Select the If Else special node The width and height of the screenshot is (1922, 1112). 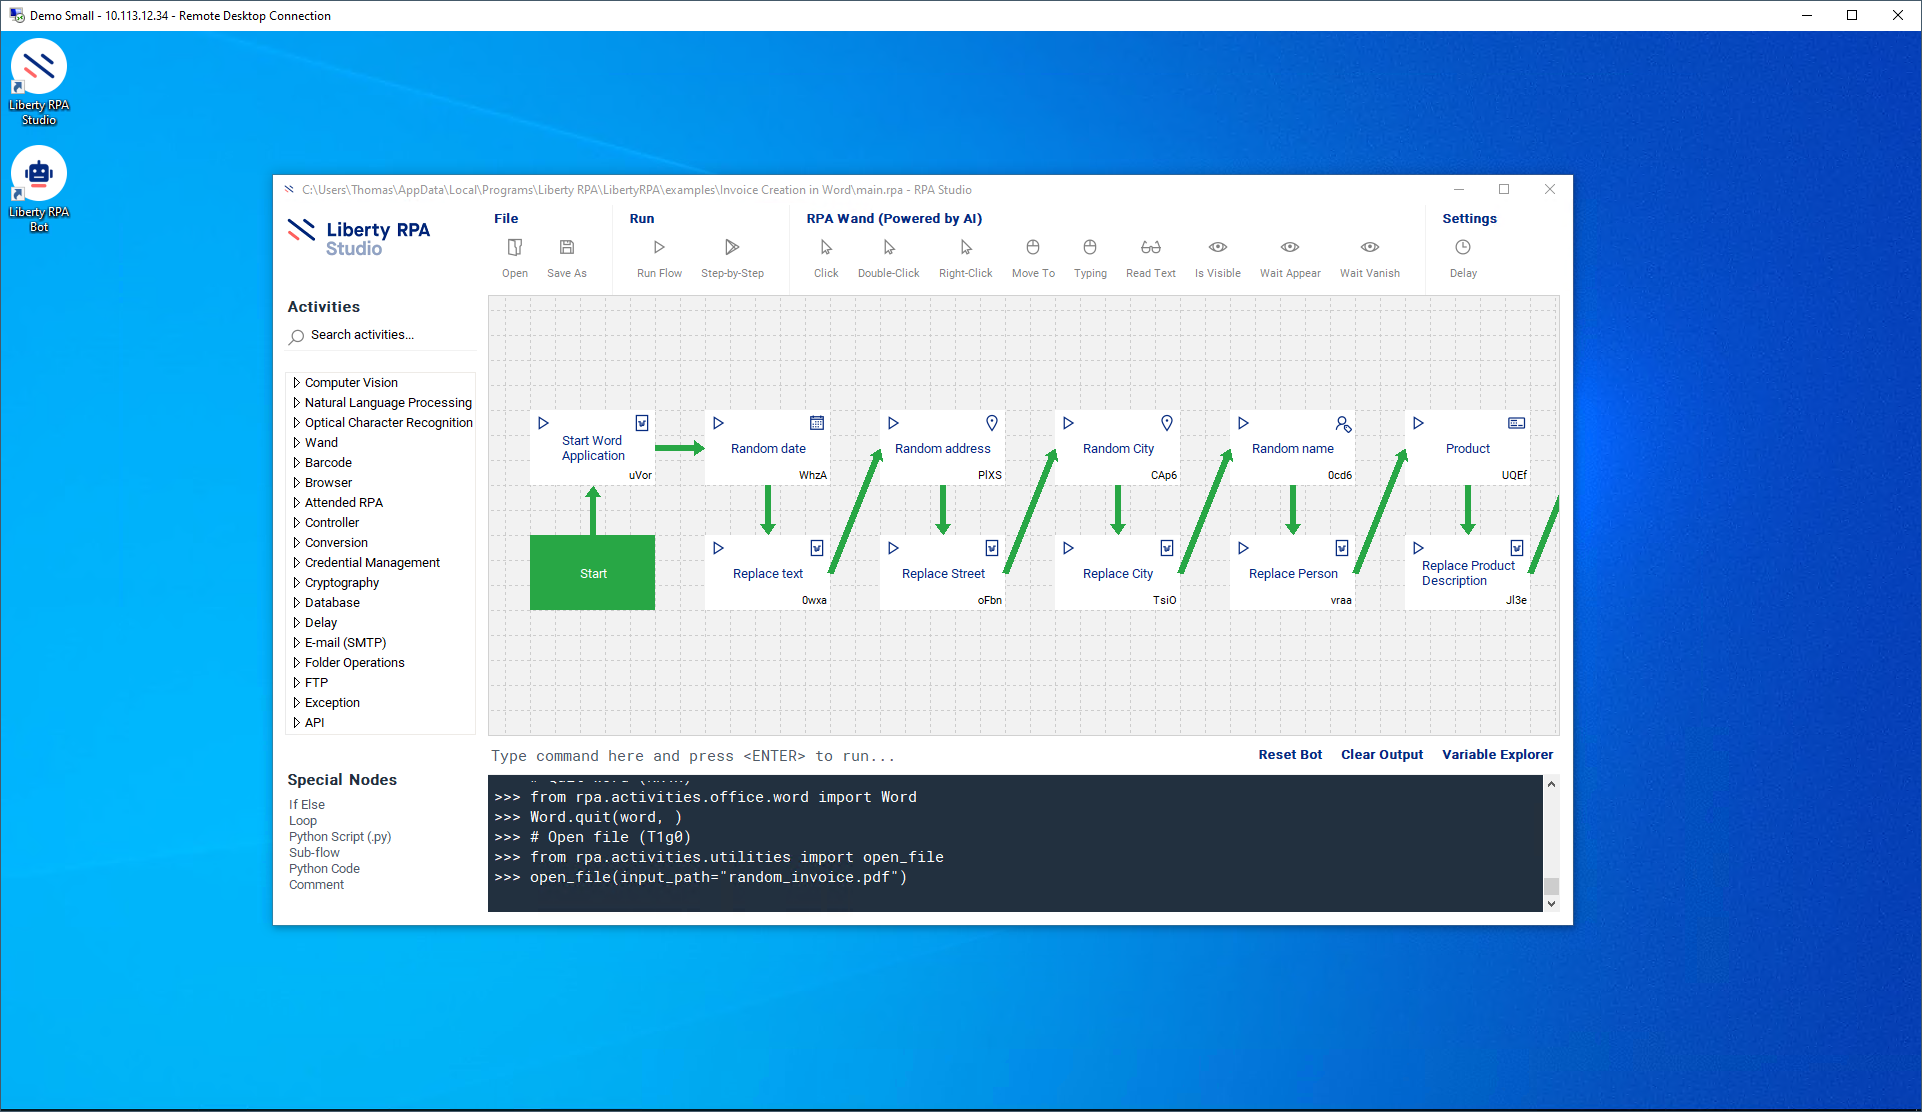coord(307,805)
